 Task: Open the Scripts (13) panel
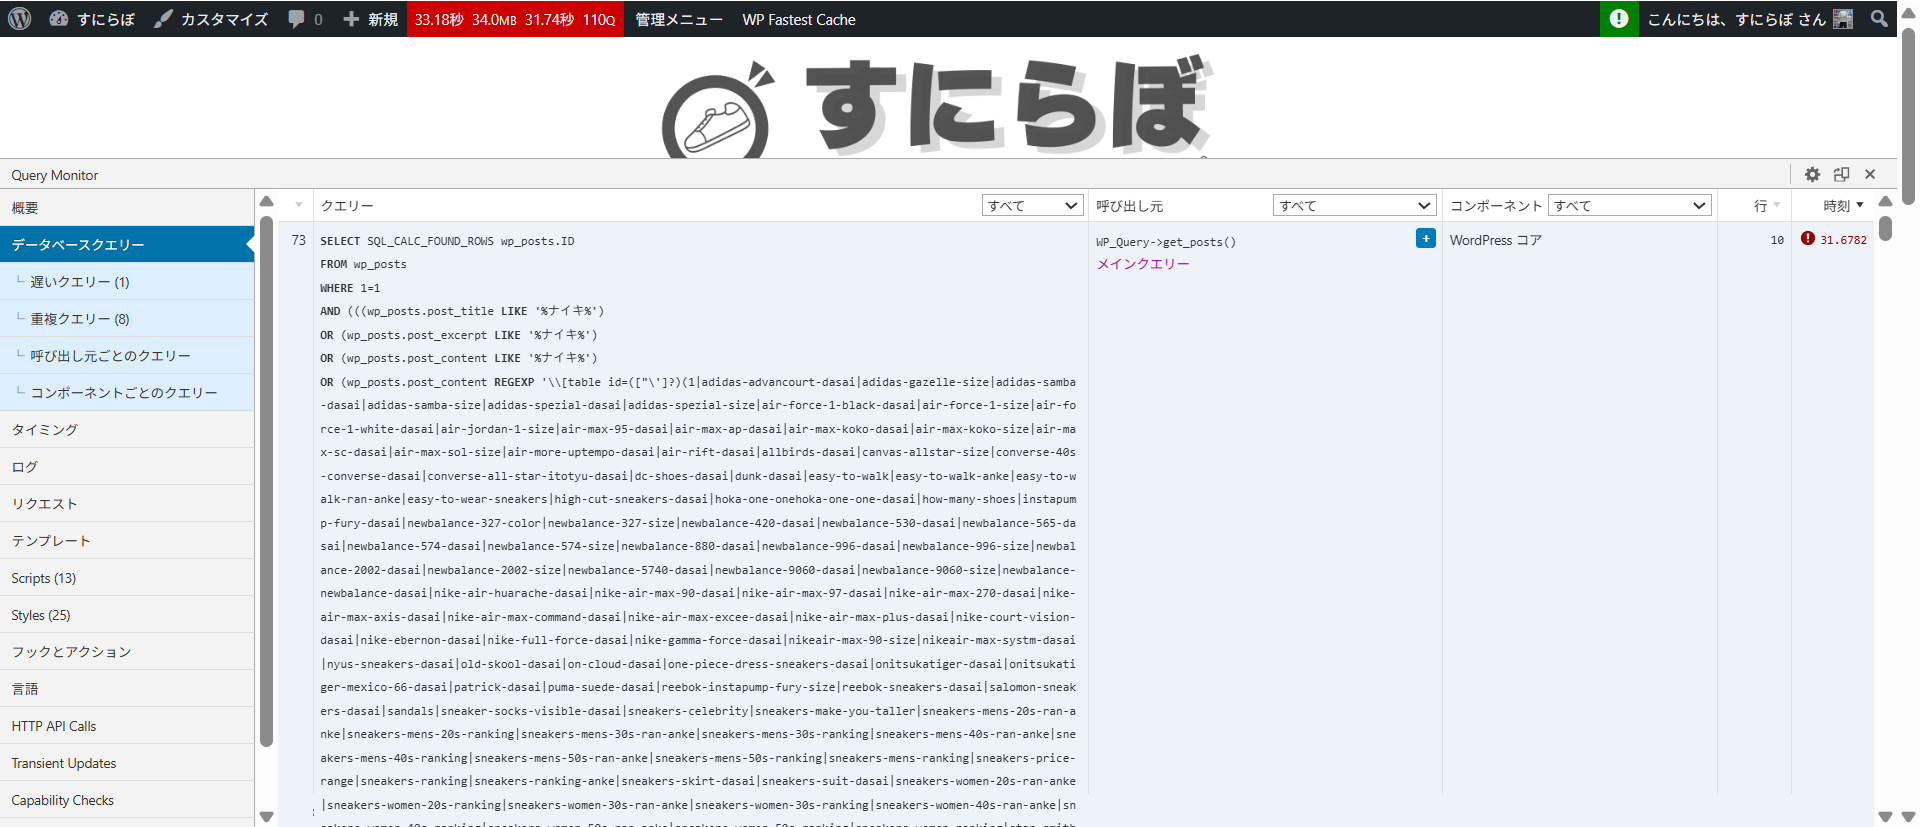127,578
